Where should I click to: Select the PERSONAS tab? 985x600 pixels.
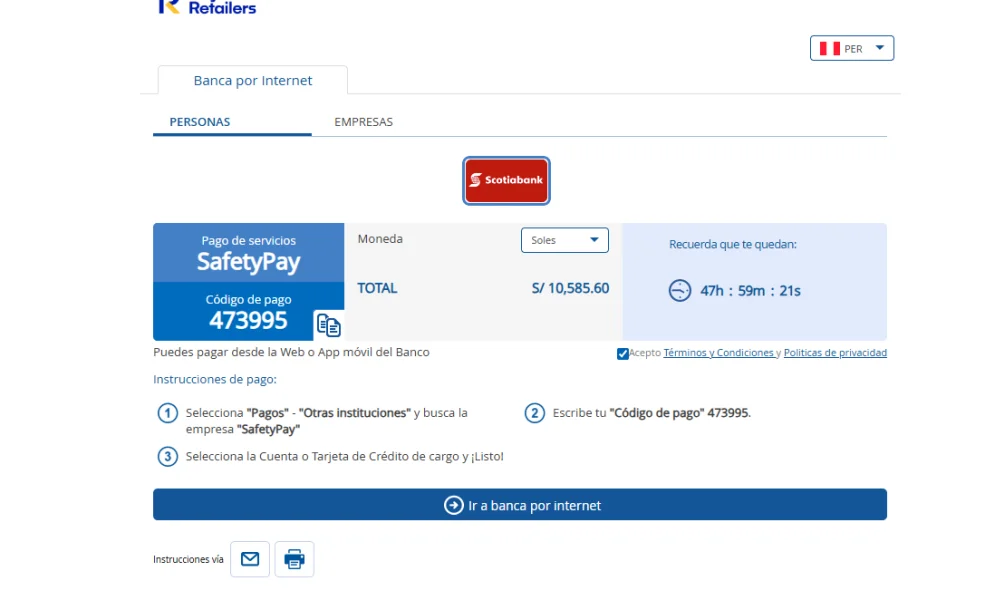point(200,122)
